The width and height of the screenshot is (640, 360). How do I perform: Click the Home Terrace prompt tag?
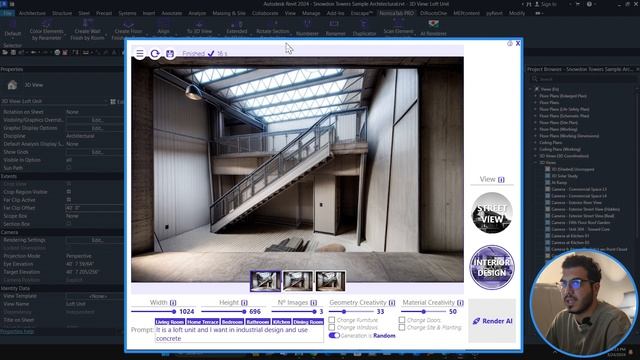coord(203,322)
